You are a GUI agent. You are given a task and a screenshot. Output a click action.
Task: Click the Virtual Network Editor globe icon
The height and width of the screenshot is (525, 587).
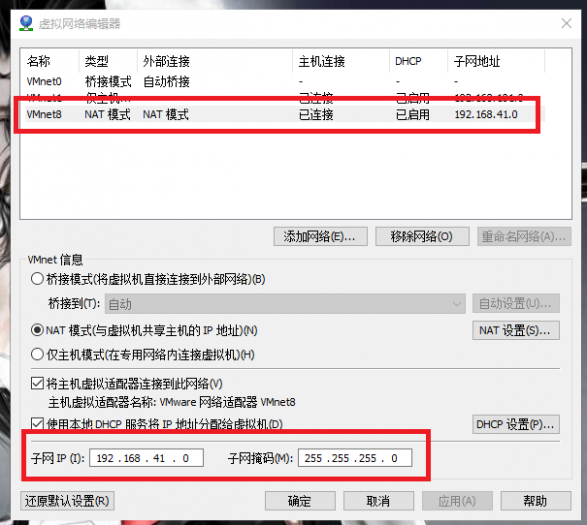click(26, 23)
